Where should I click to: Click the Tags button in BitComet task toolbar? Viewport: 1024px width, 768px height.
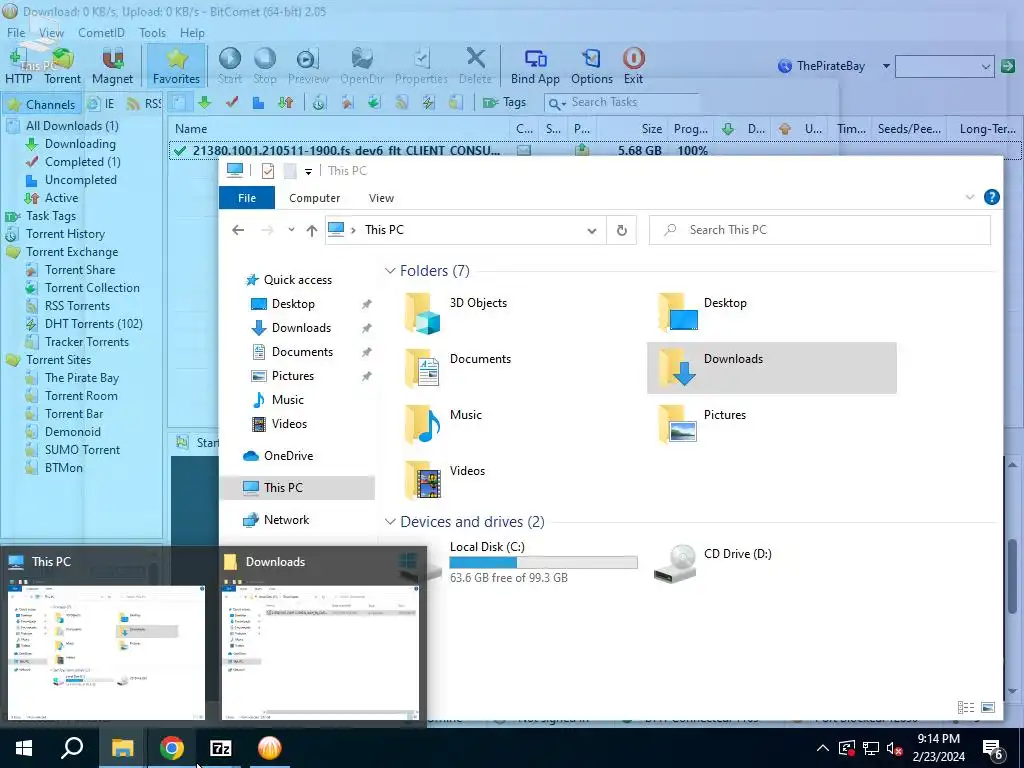504,103
